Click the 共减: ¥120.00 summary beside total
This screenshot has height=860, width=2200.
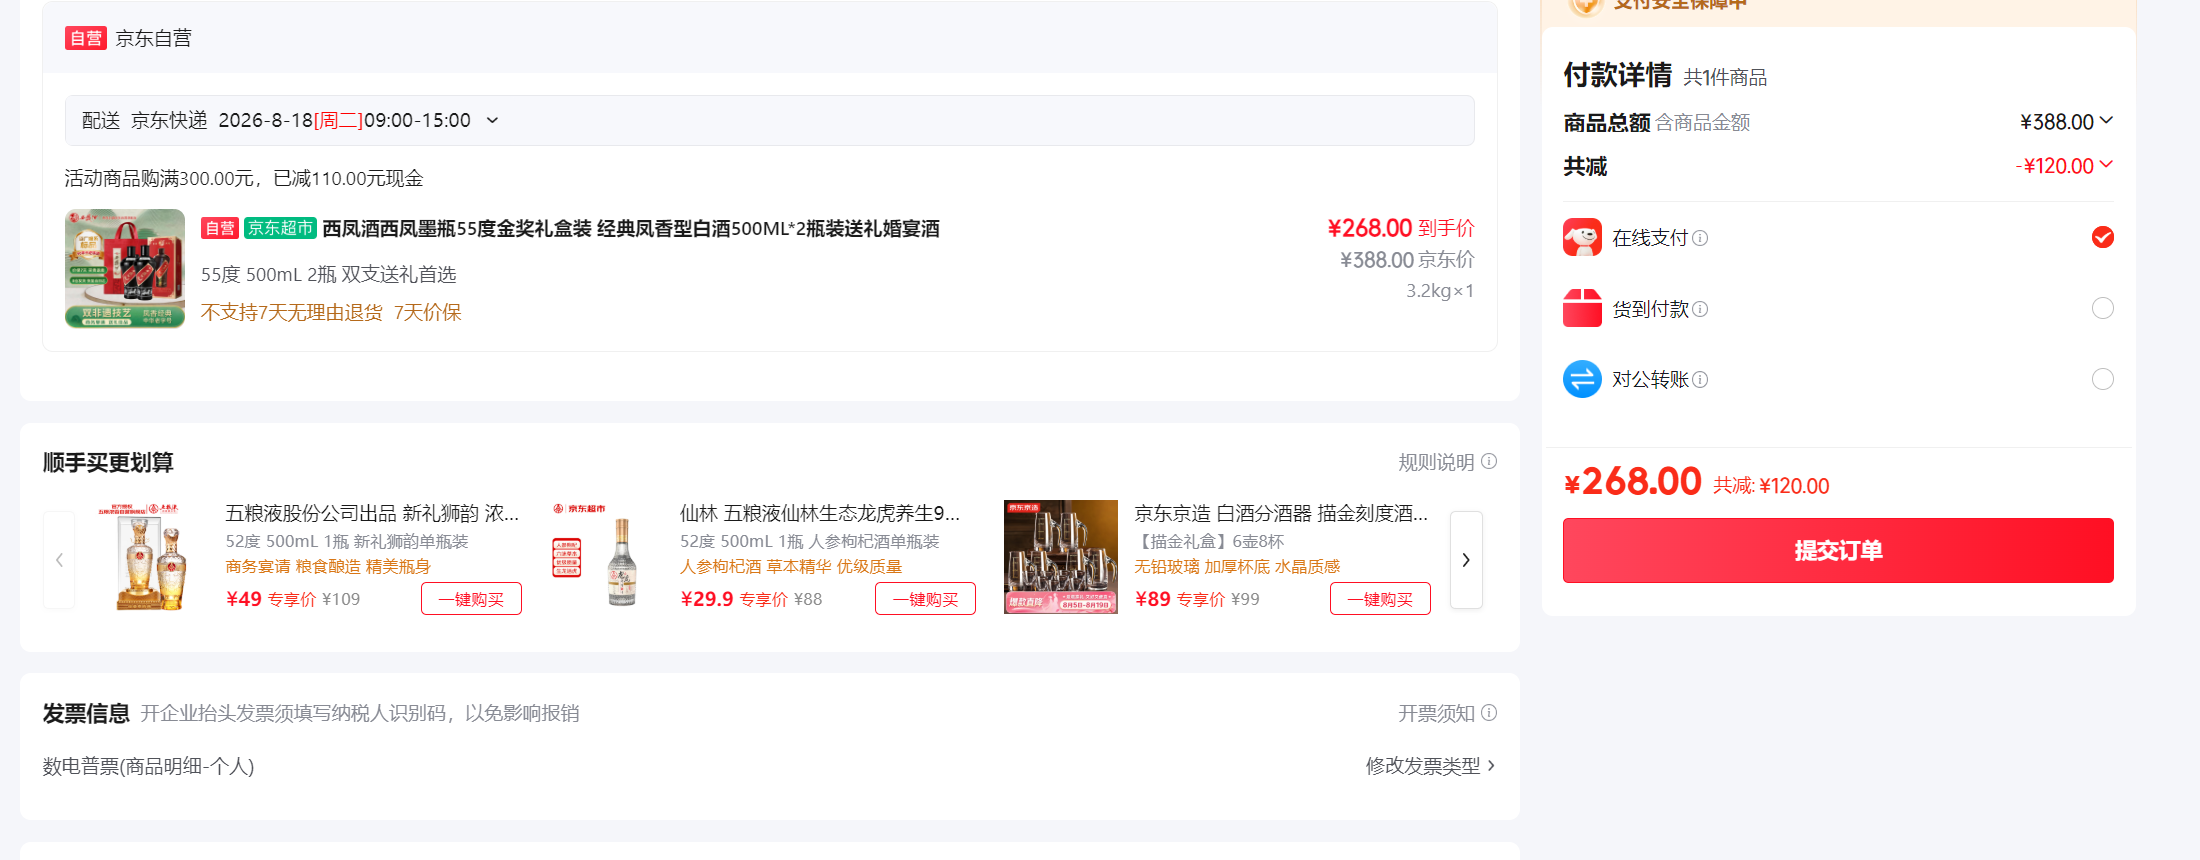click(1771, 486)
